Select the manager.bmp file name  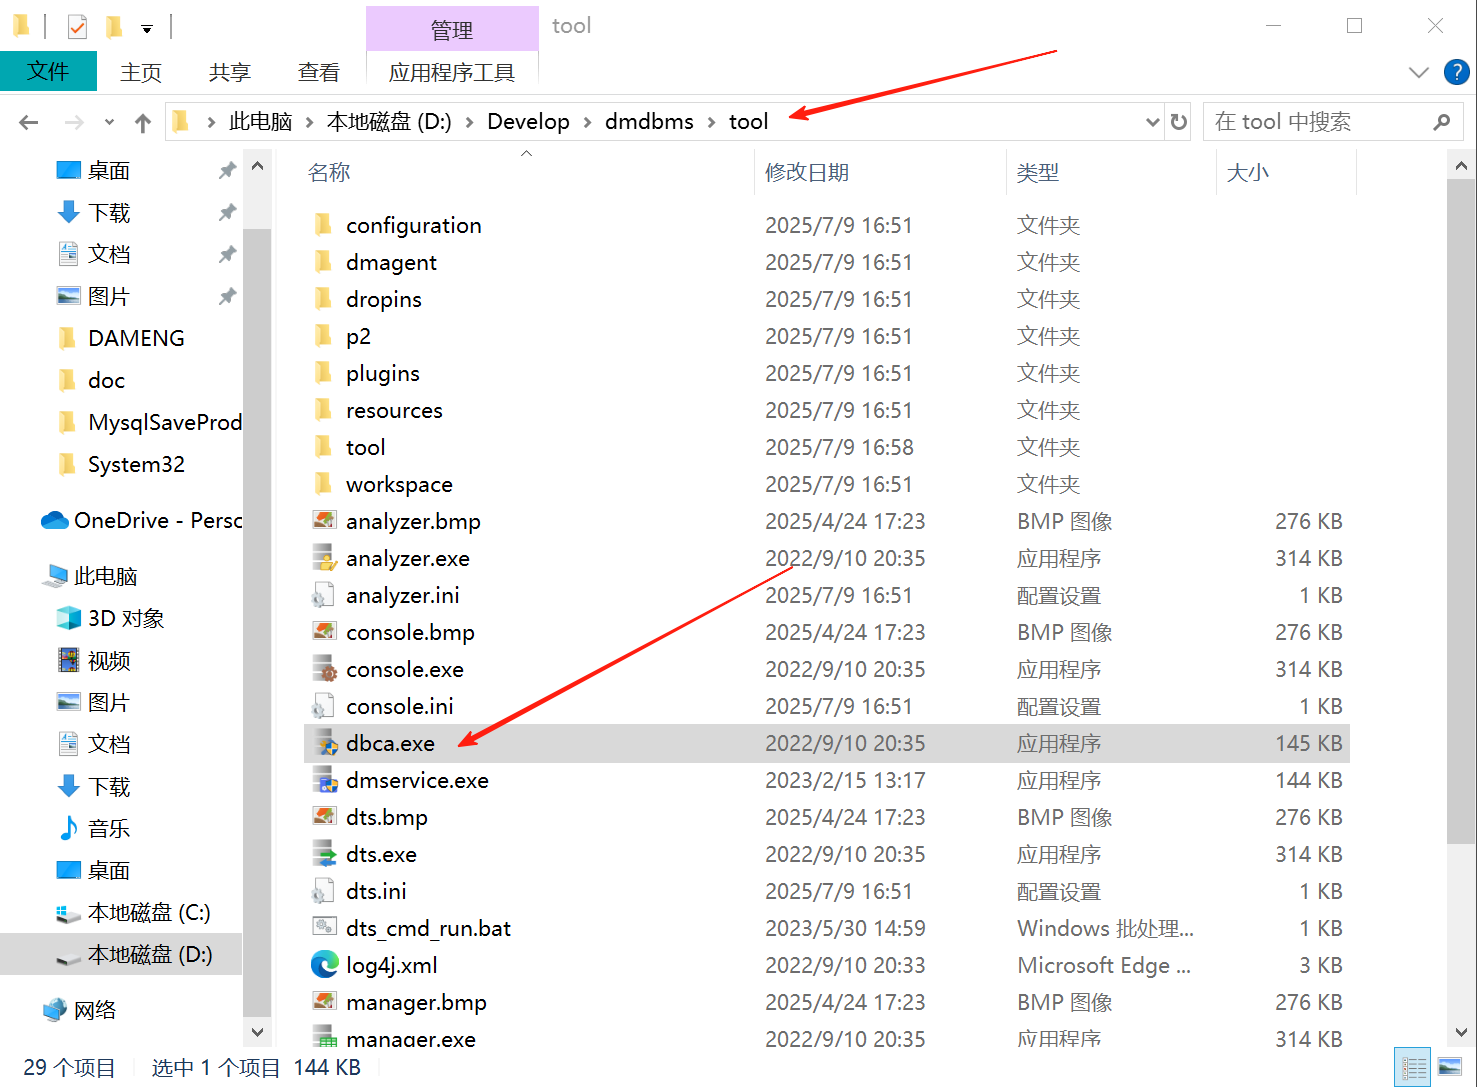pos(416,1002)
